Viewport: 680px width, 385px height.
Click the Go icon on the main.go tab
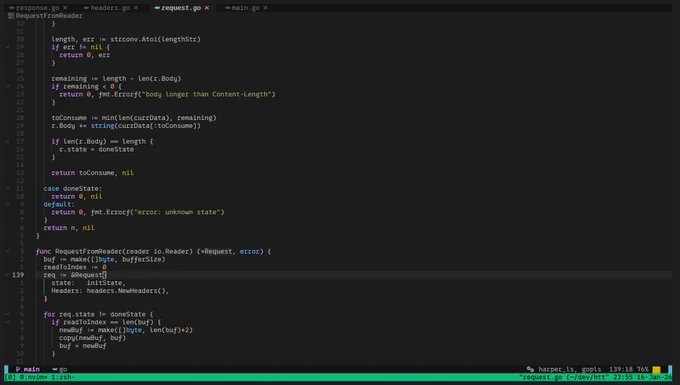[228, 8]
